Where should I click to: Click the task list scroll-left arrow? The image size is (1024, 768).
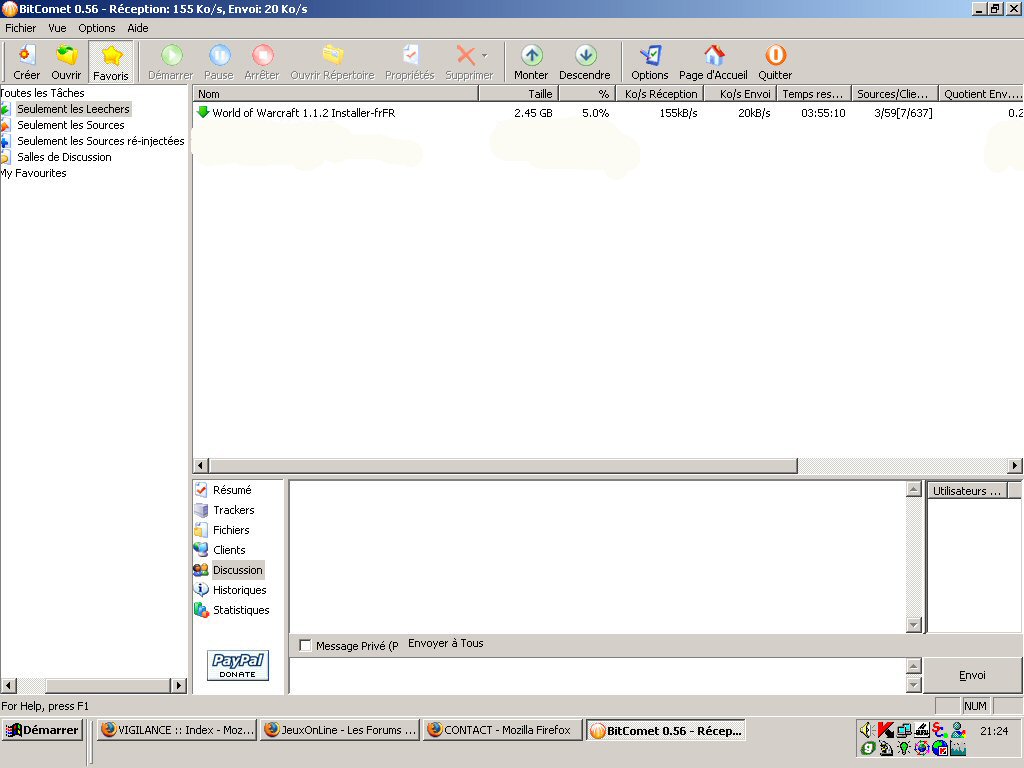point(201,466)
